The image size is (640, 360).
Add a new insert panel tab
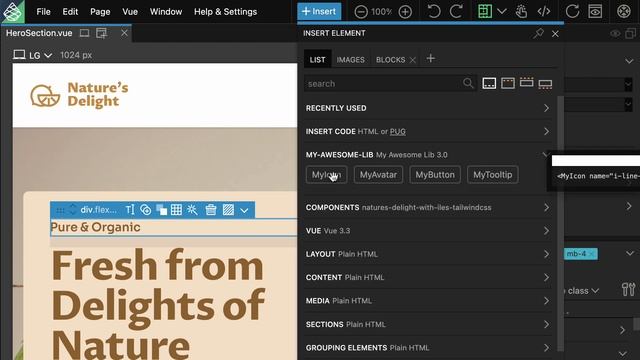point(431,59)
